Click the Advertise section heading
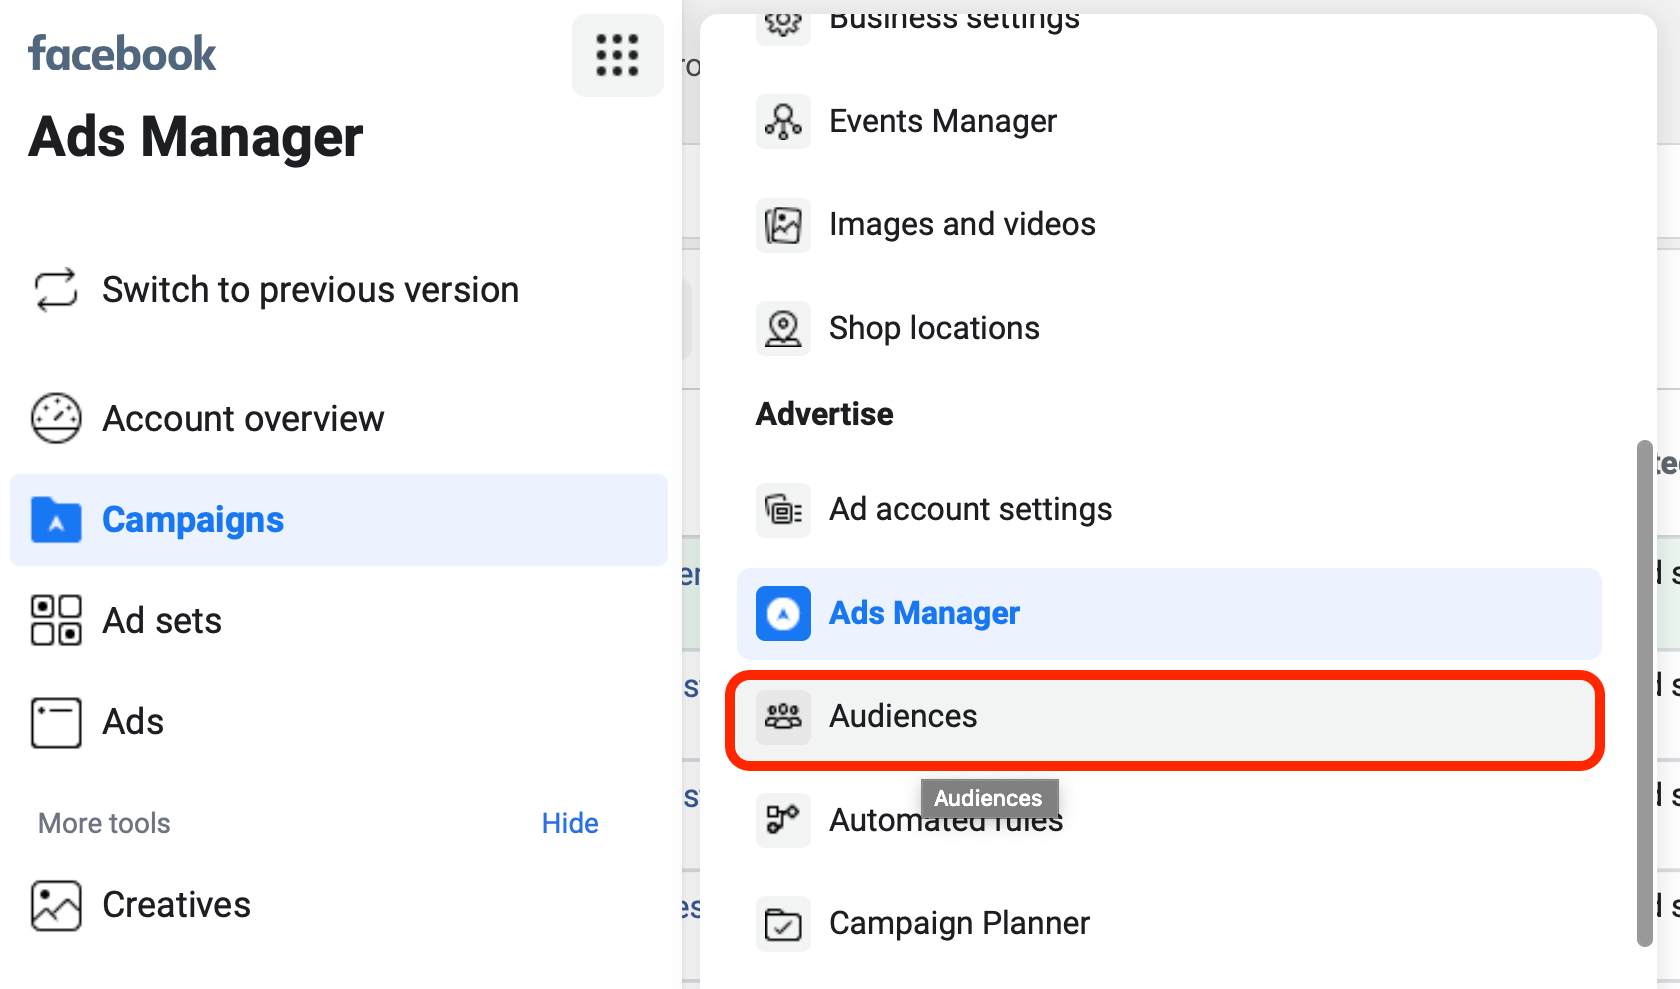Screen dimensions: 1680x989 tap(825, 414)
